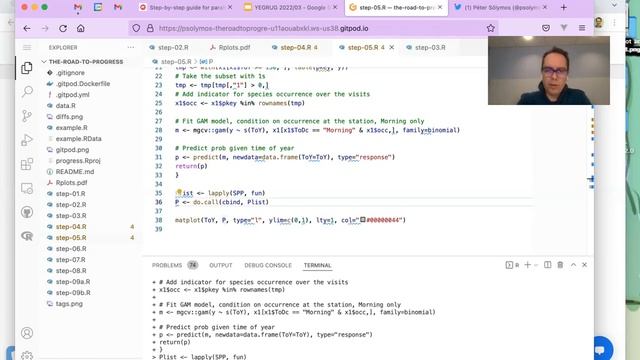The height and width of the screenshot is (360, 640).
Task: Open the new terminal launch profile dropdown
Action: coord(536,265)
